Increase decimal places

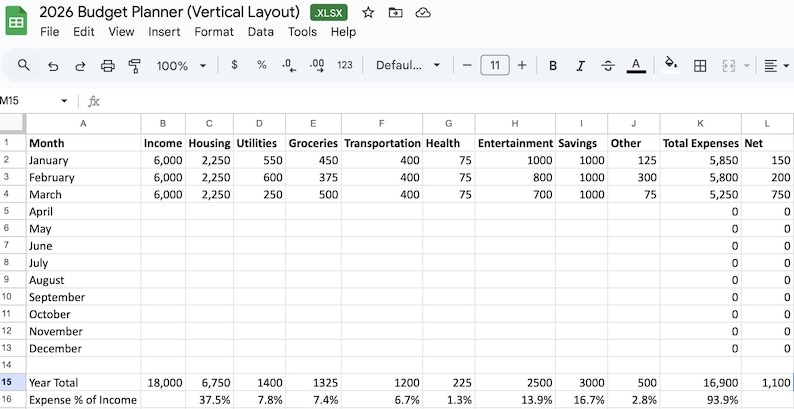(317, 66)
